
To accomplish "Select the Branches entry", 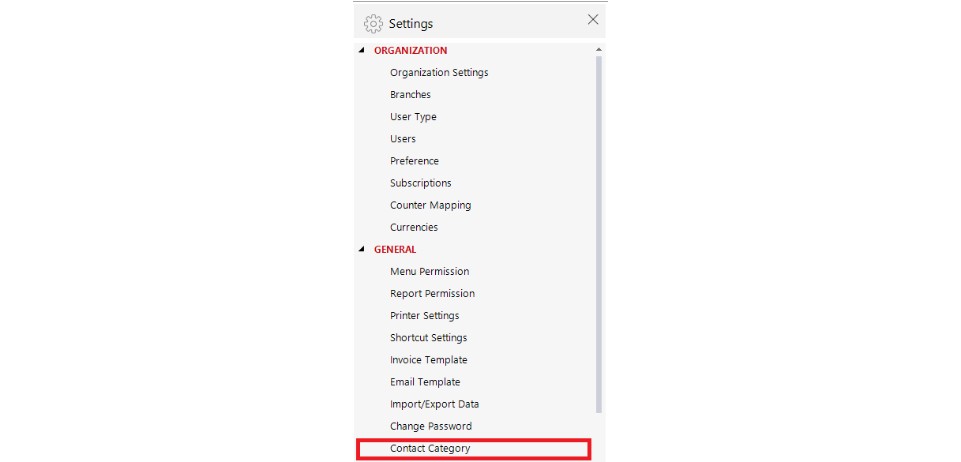I will coord(410,94).
